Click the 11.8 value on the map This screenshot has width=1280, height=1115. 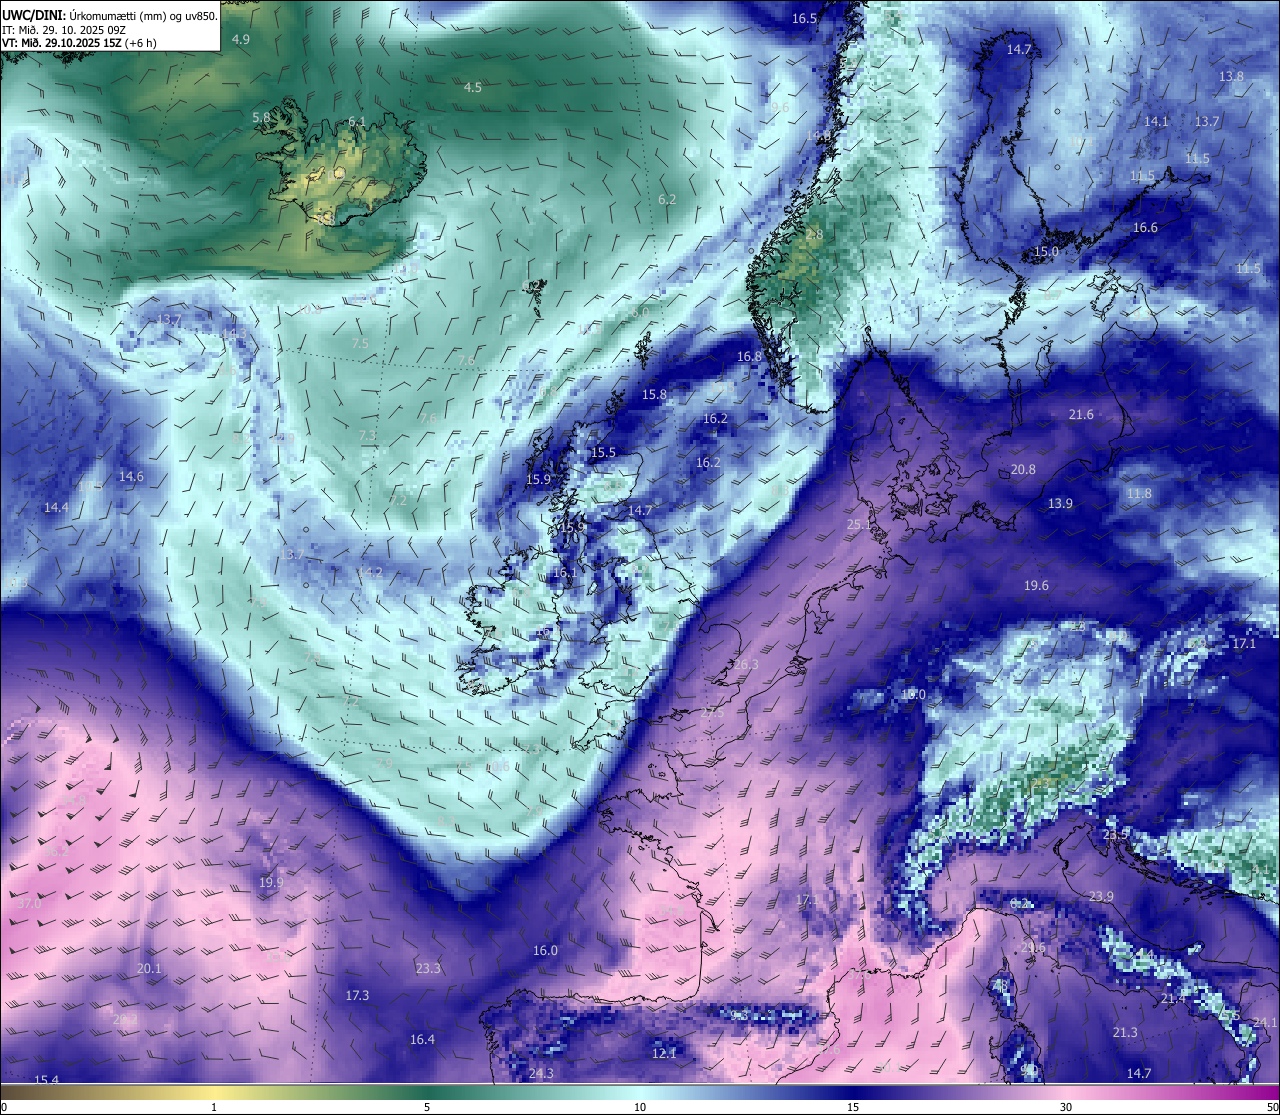[1139, 494]
